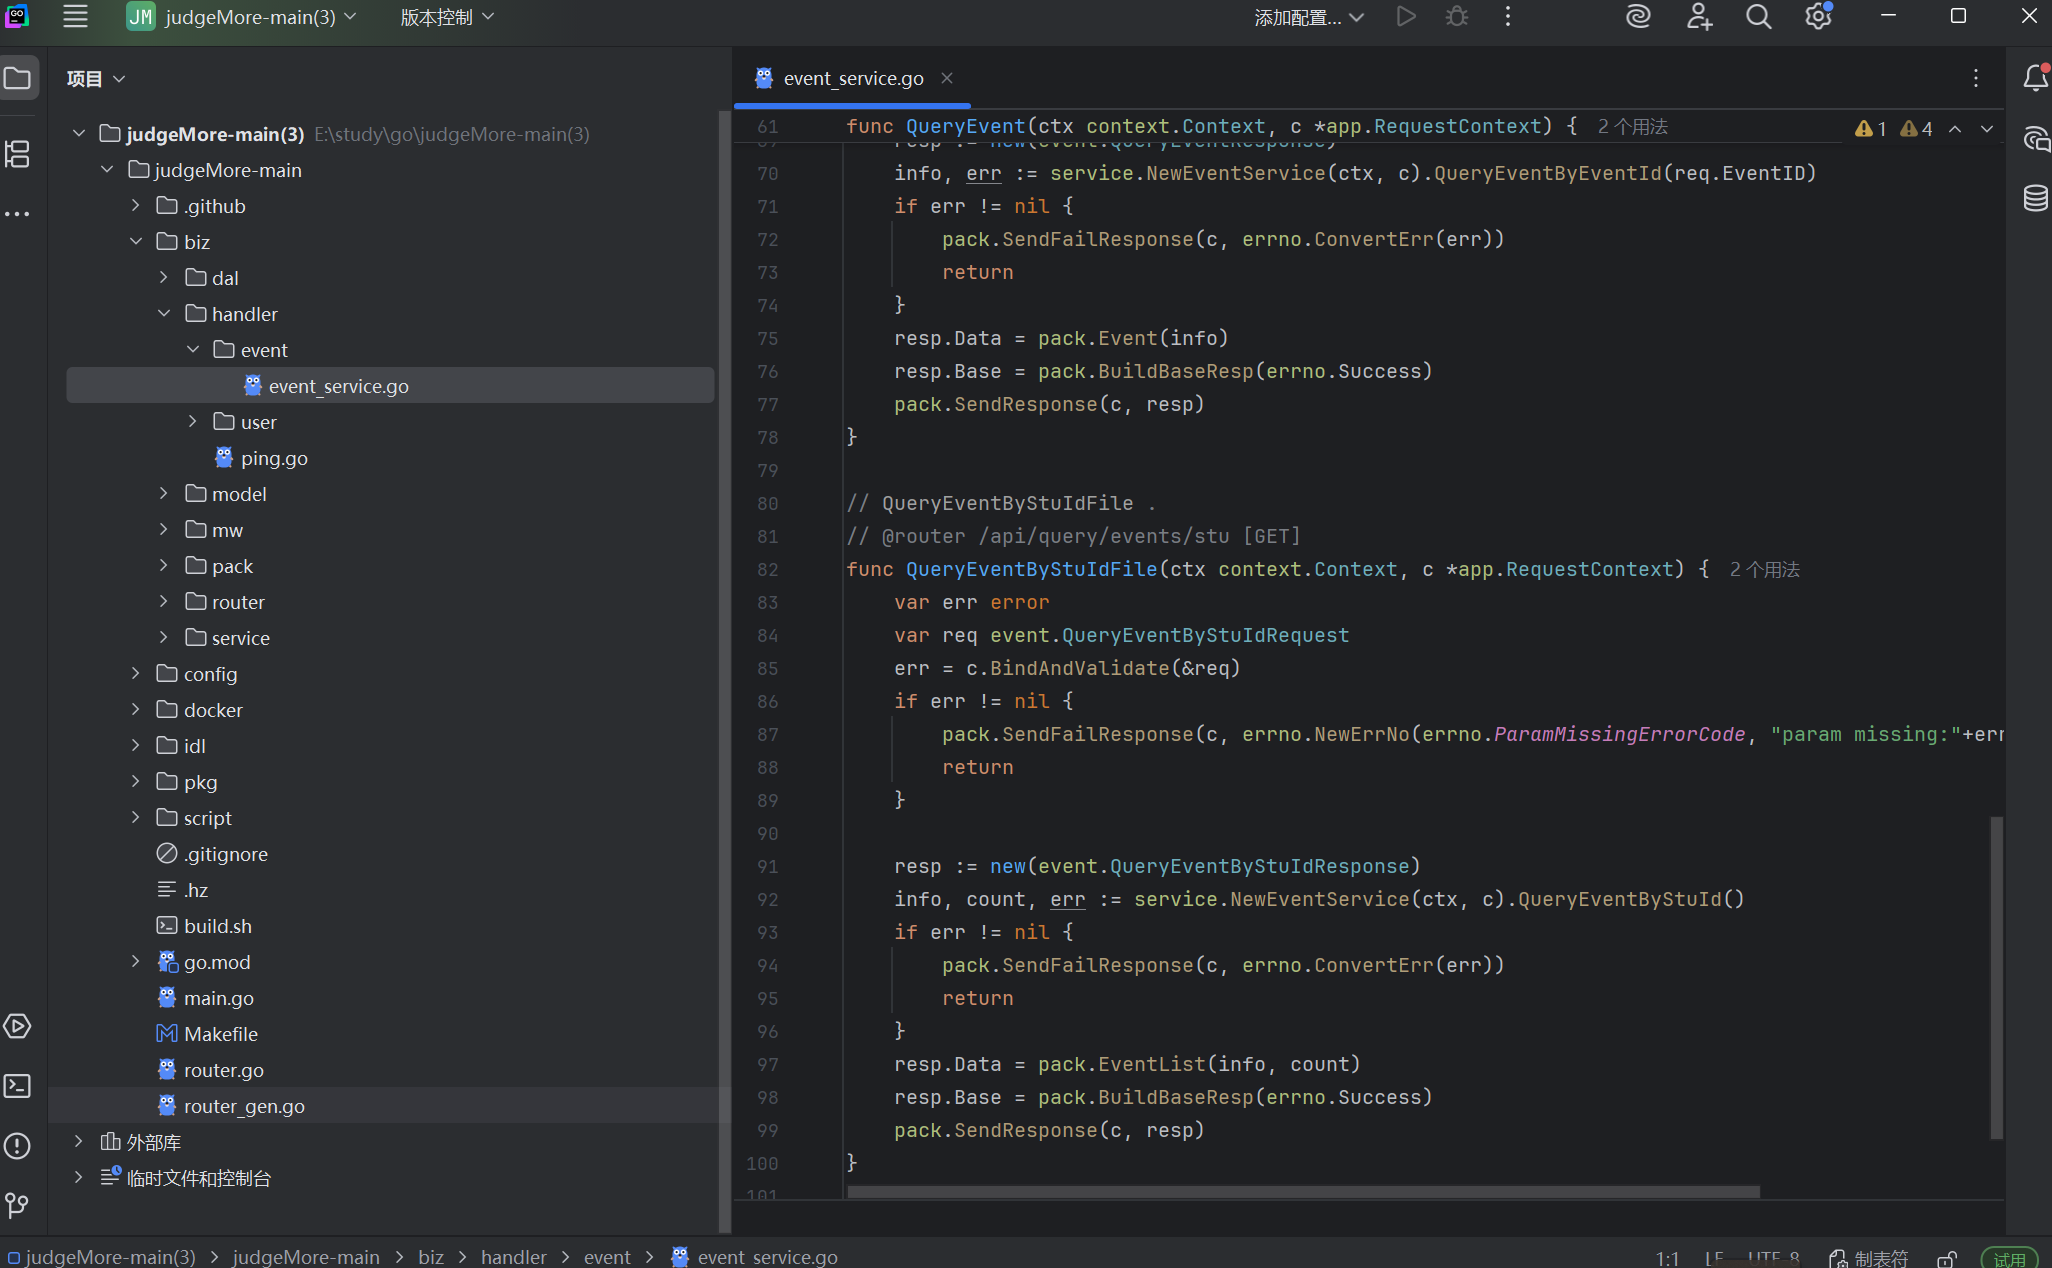Select the event_service.go editor tab

[x=852, y=78]
